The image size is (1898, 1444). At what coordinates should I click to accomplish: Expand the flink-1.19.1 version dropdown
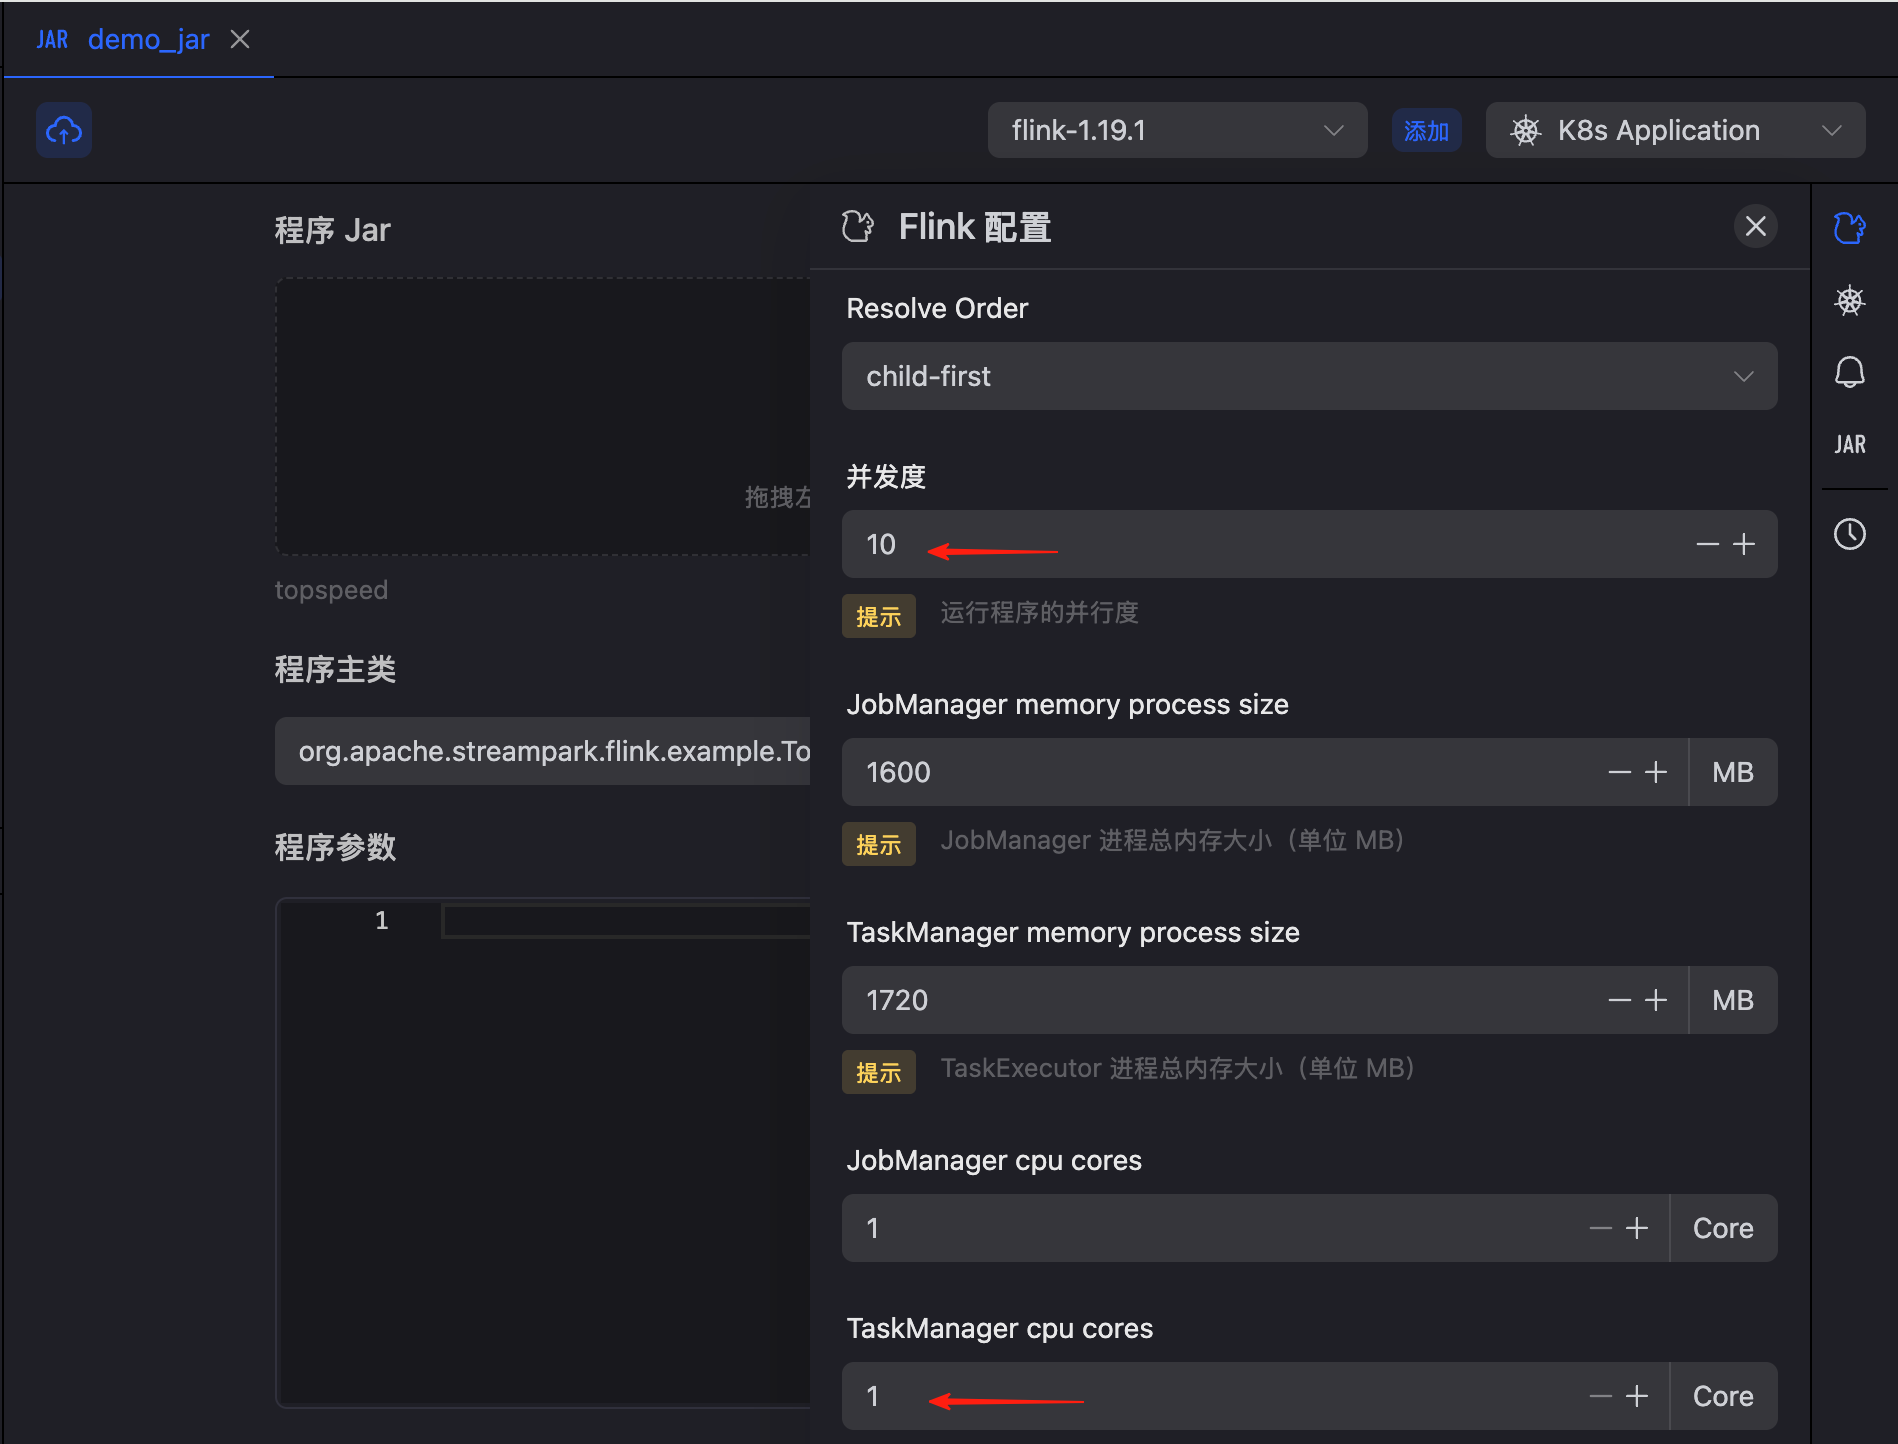tap(1177, 130)
